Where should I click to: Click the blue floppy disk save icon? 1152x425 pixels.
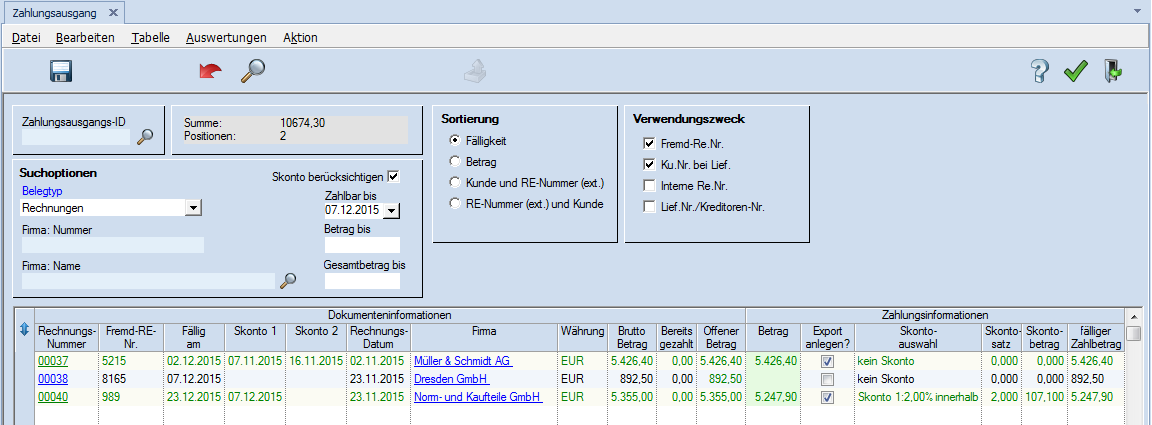(61, 71)
